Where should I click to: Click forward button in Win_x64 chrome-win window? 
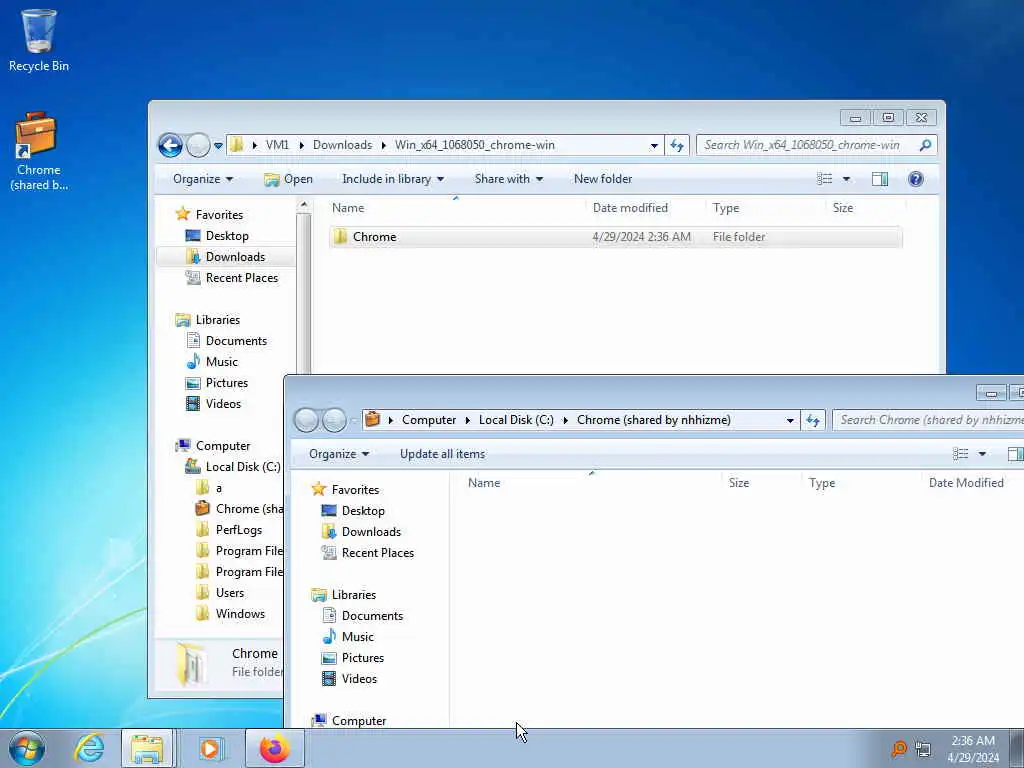coord(198,145)
